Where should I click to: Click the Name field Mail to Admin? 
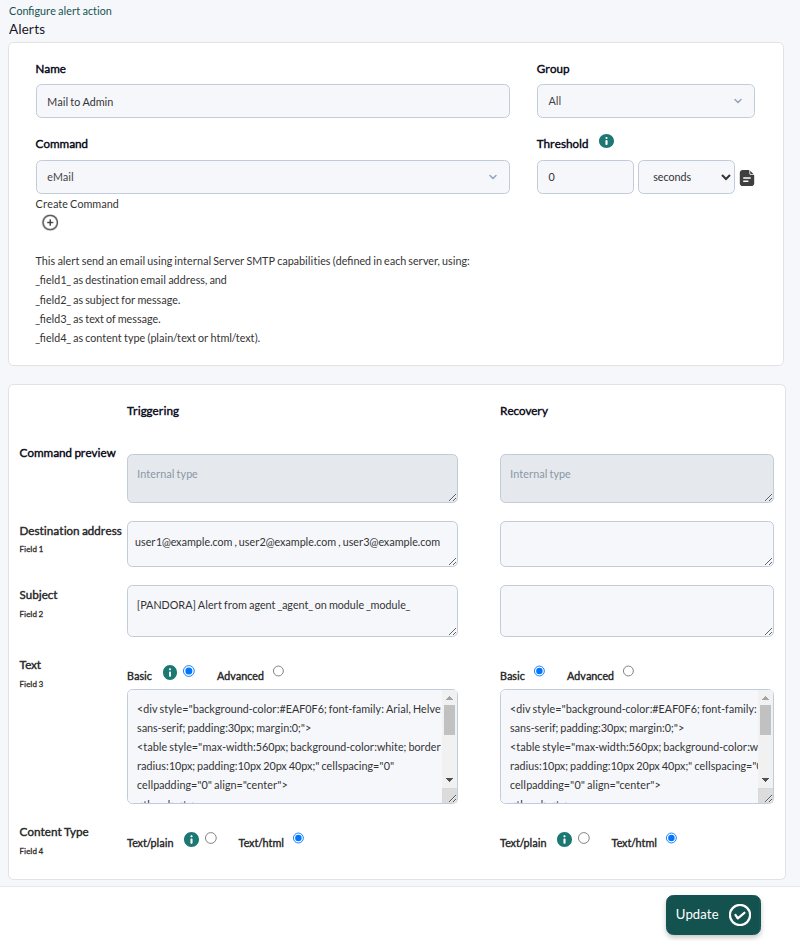pos(273,101)
